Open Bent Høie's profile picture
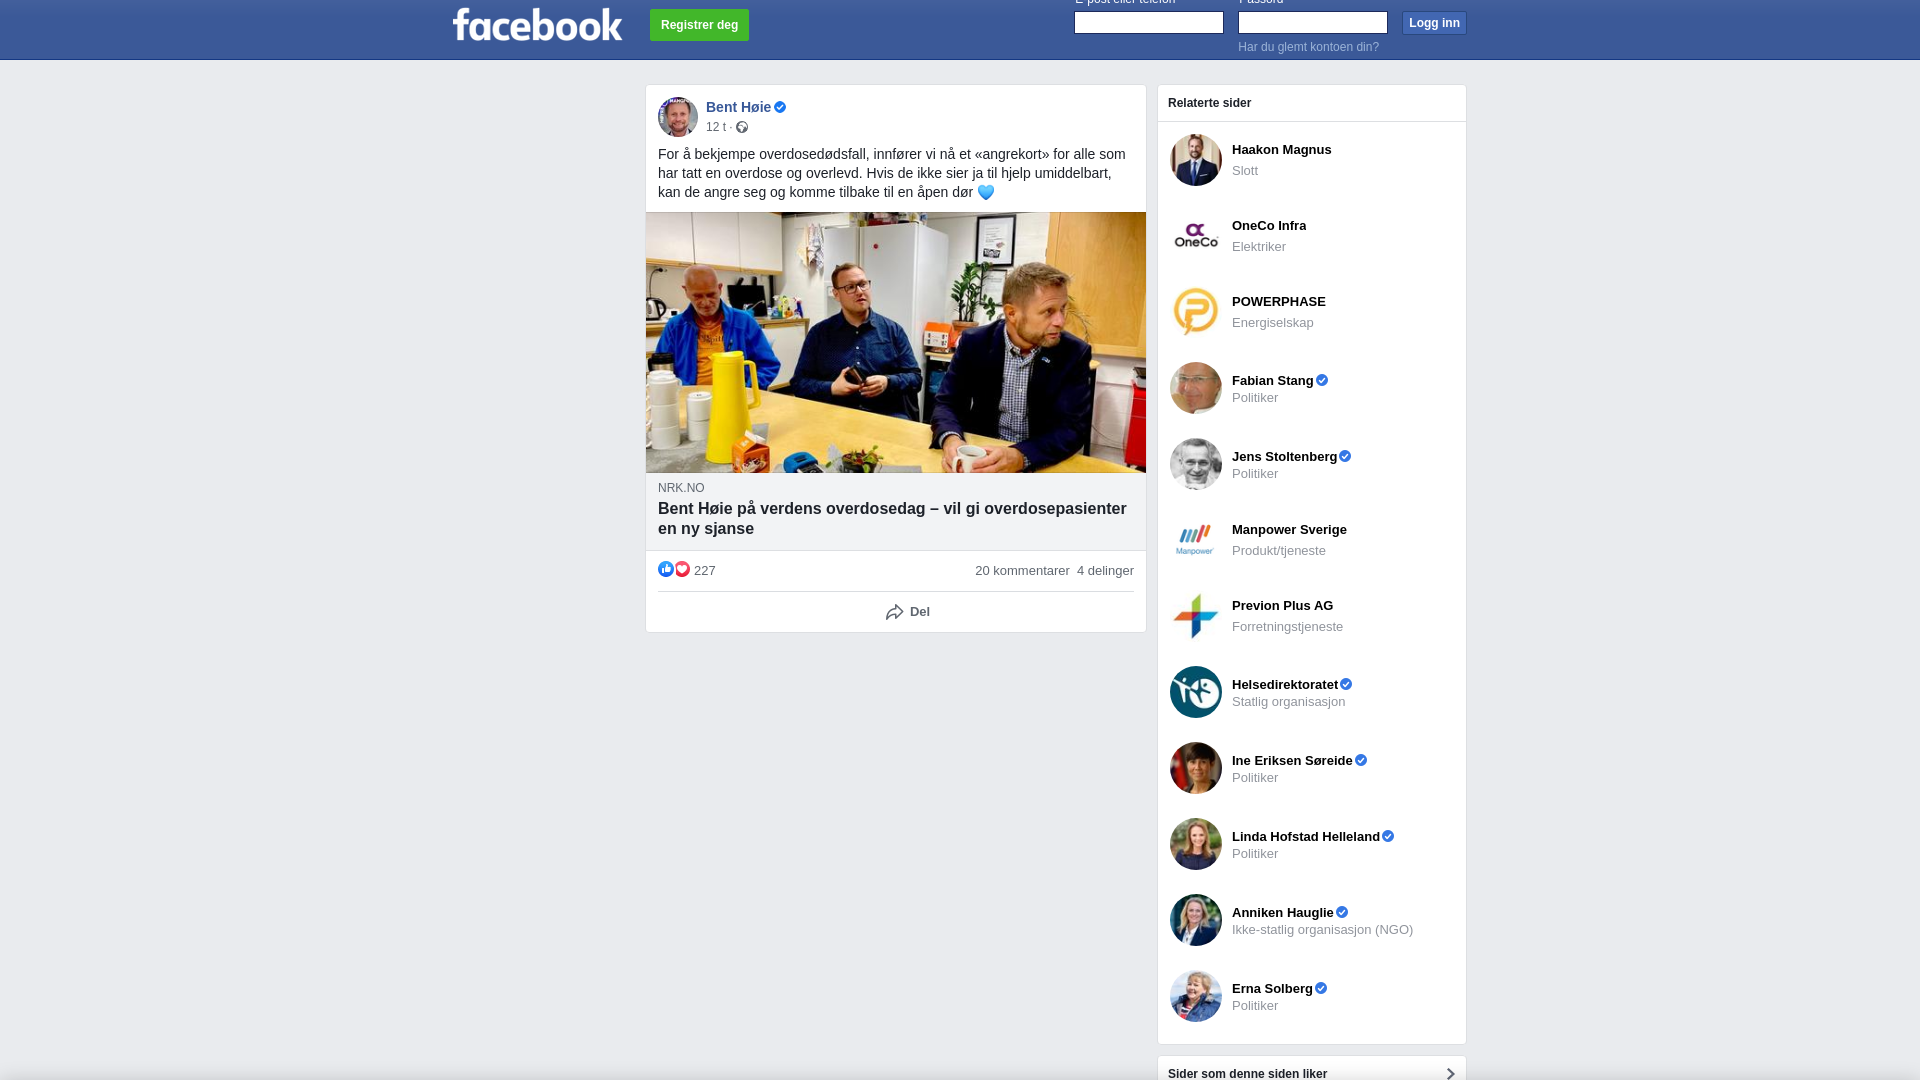The image size is (1920, 1080). pyautogui.click(x=678, y=117)
